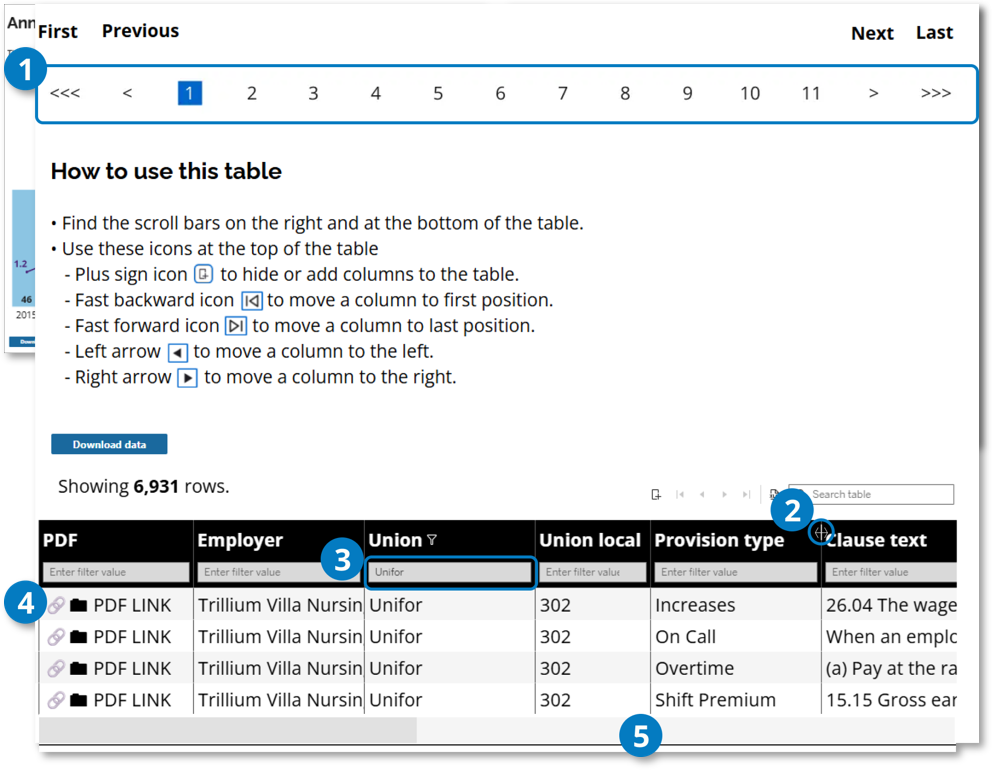Click the filter funnel icon beside Union header
This screenshot has height=770, width=992.
[x=432, y=540]
